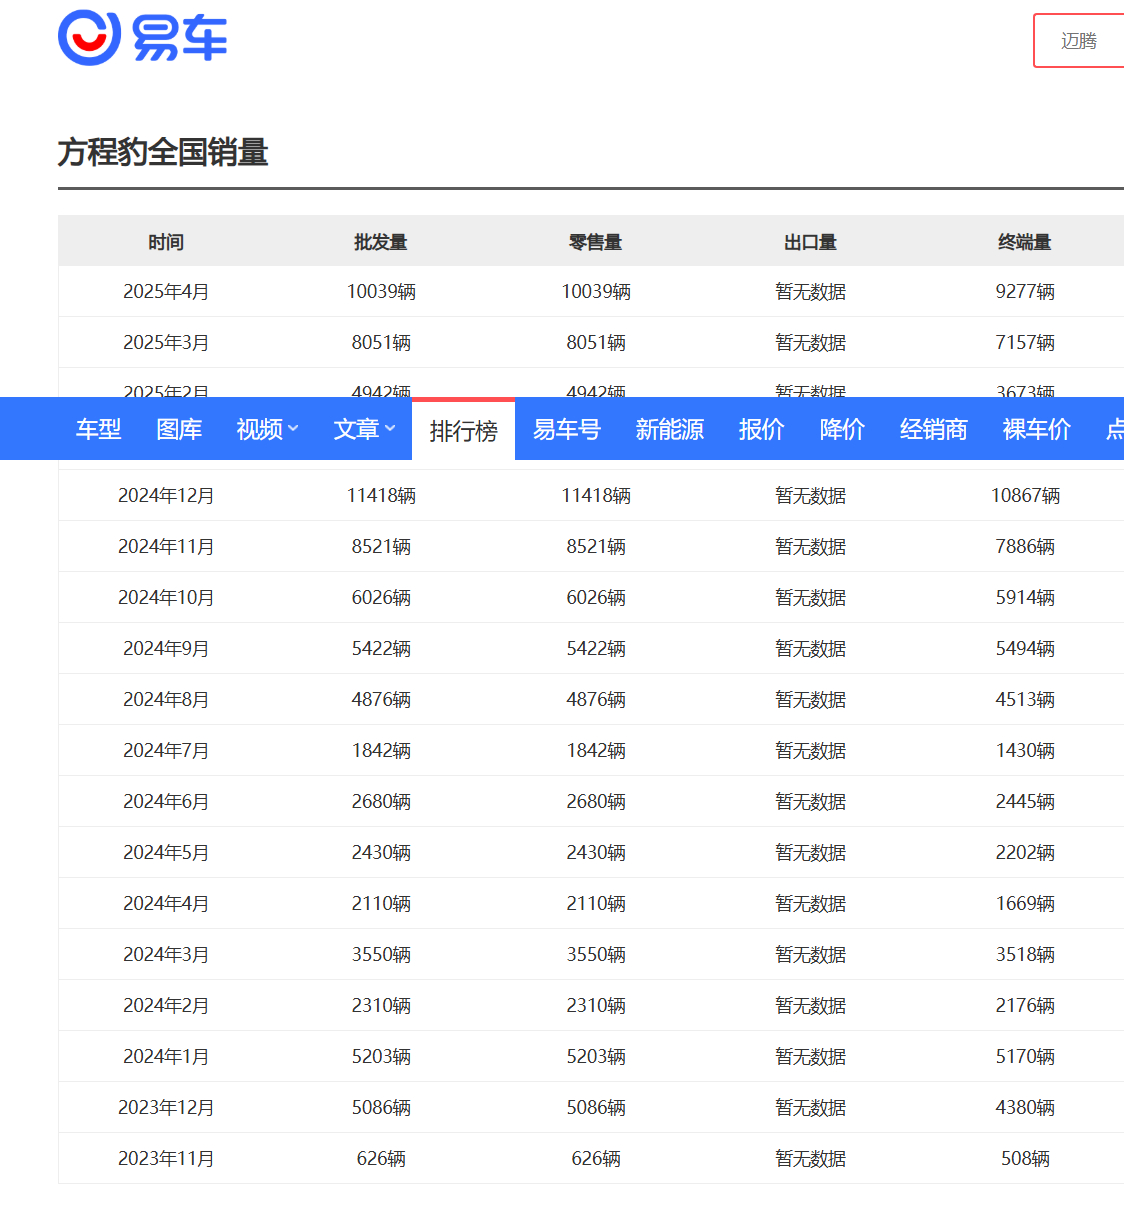Click the 1669辆 terminal sales value
The image size is (1124, 1205).
[1025, 903]
